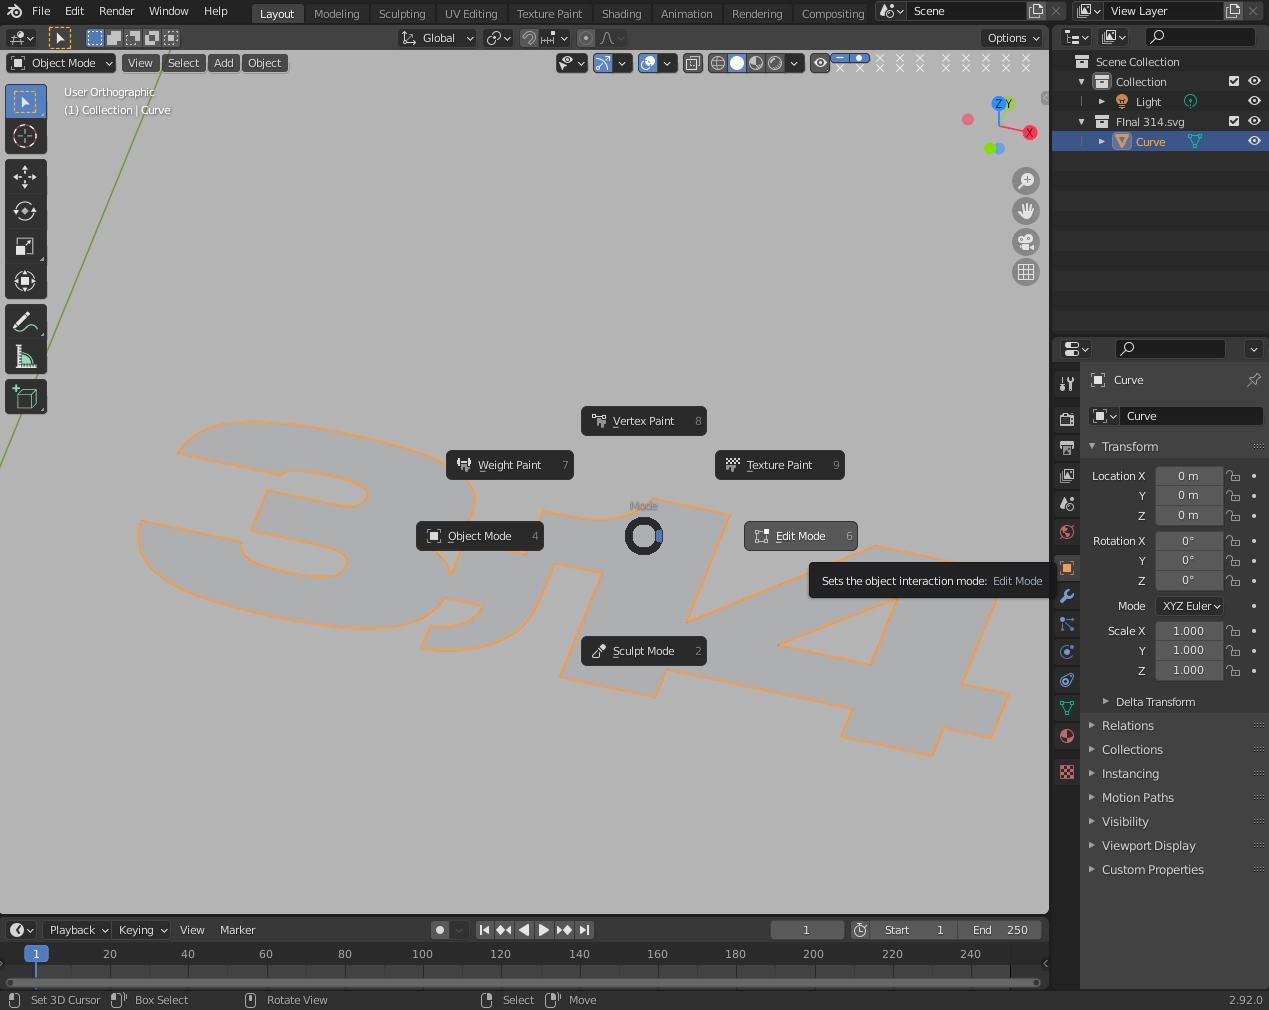Image resolution: width=1269 pixels, height=1010 pixels.
Task: Open the Modifiers wrench properties tab
Action: coord(1067,596)
